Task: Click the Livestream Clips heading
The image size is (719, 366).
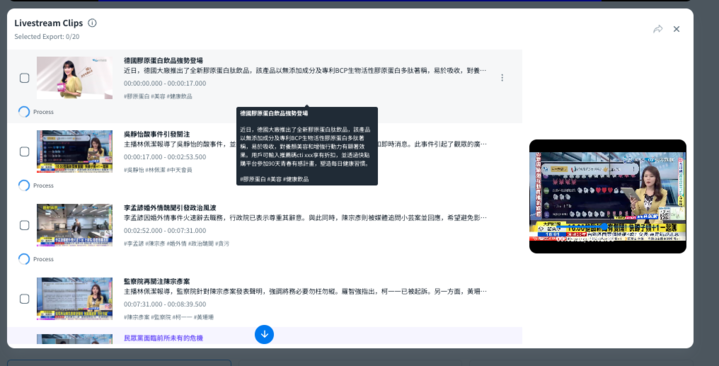Action: (x=49, y=23)
